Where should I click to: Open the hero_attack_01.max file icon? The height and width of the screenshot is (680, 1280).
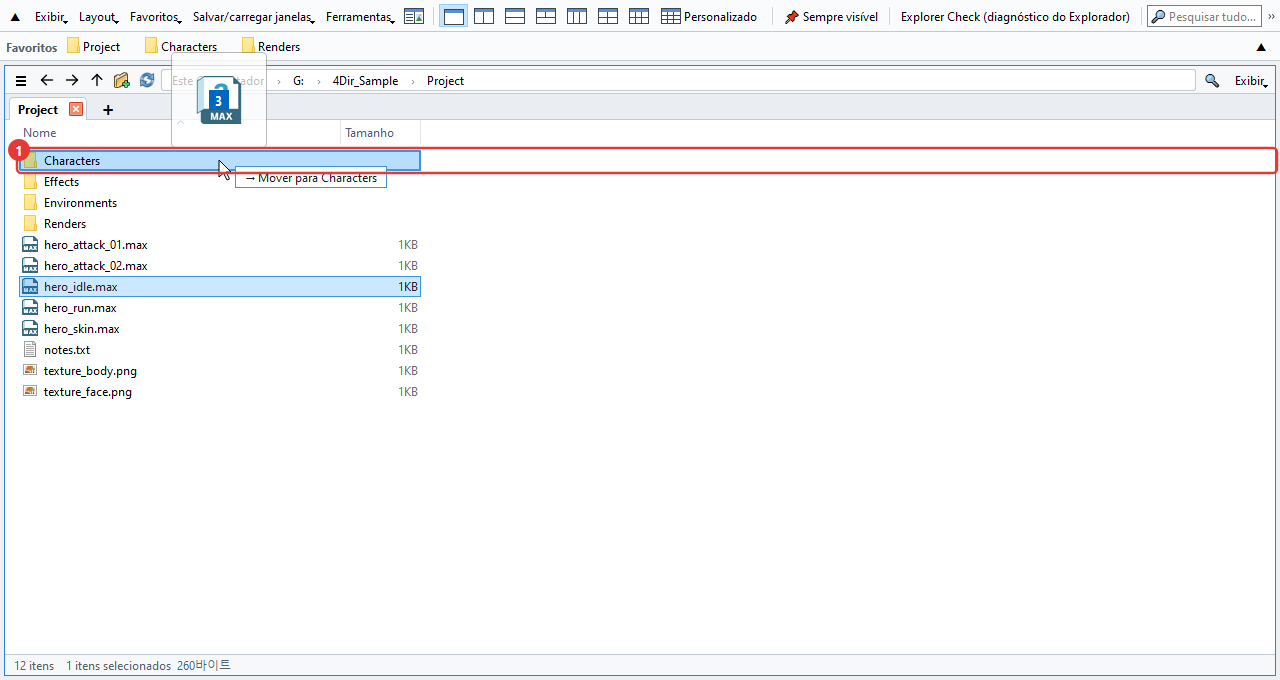coord(30,245)
